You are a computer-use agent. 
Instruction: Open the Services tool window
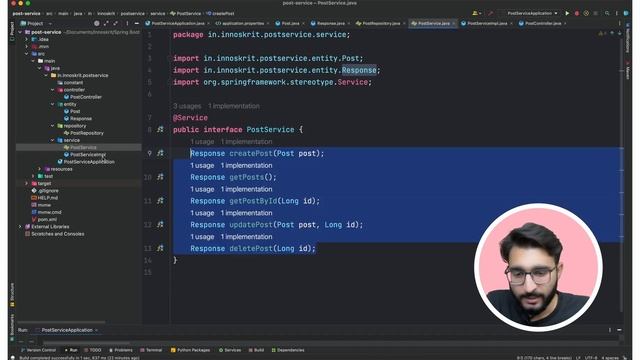230,350
